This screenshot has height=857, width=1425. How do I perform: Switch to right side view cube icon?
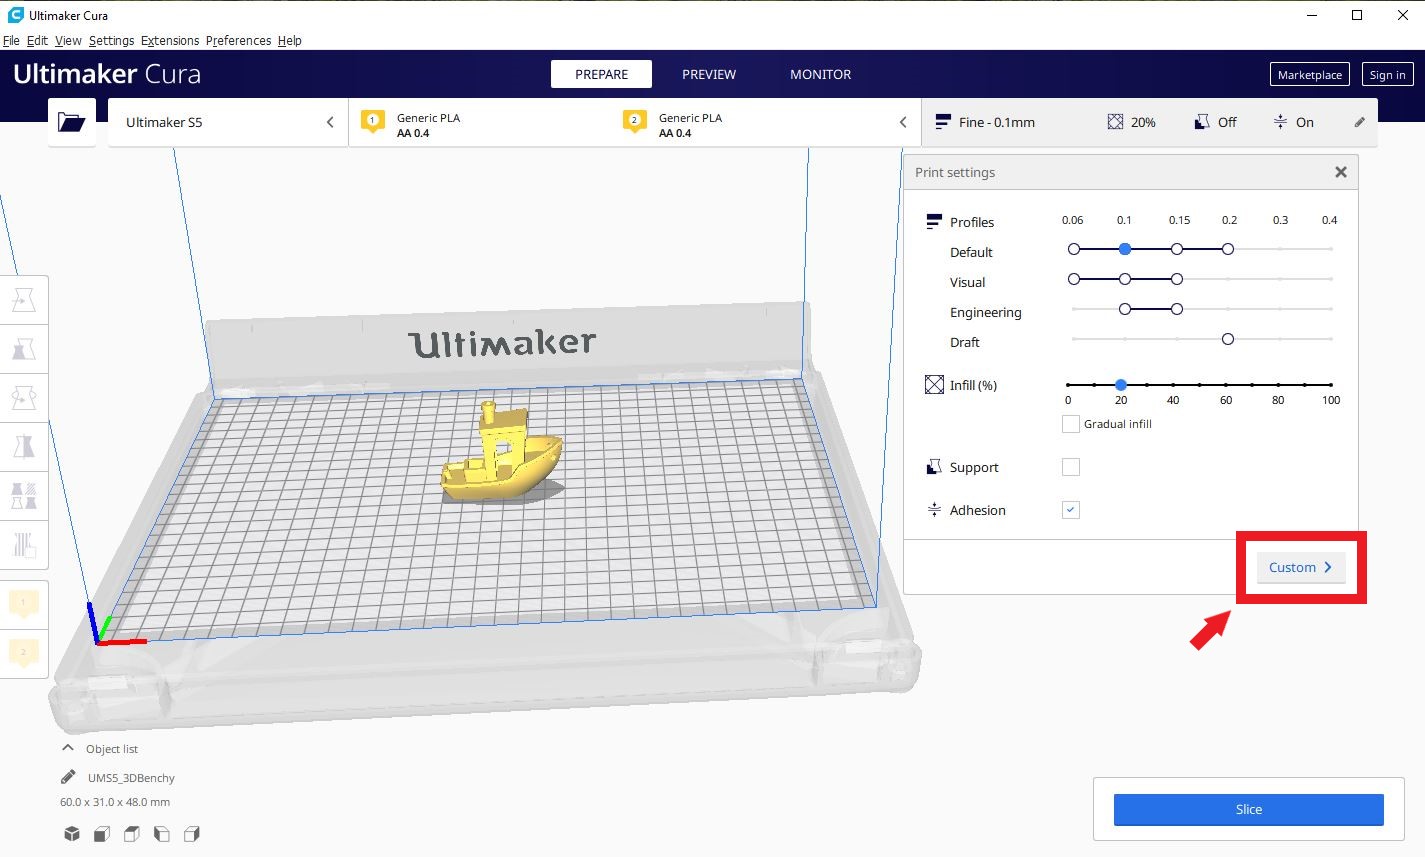point(191,833)
